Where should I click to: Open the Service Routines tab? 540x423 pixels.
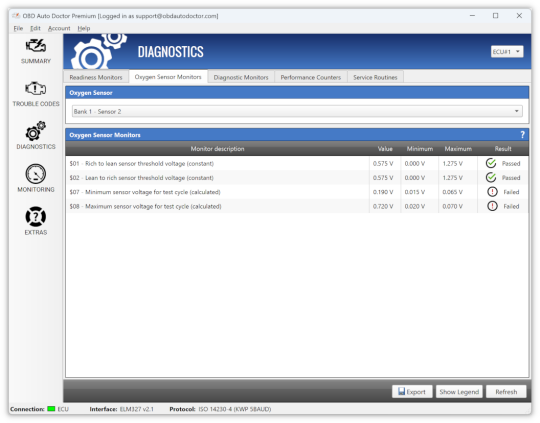375,77
